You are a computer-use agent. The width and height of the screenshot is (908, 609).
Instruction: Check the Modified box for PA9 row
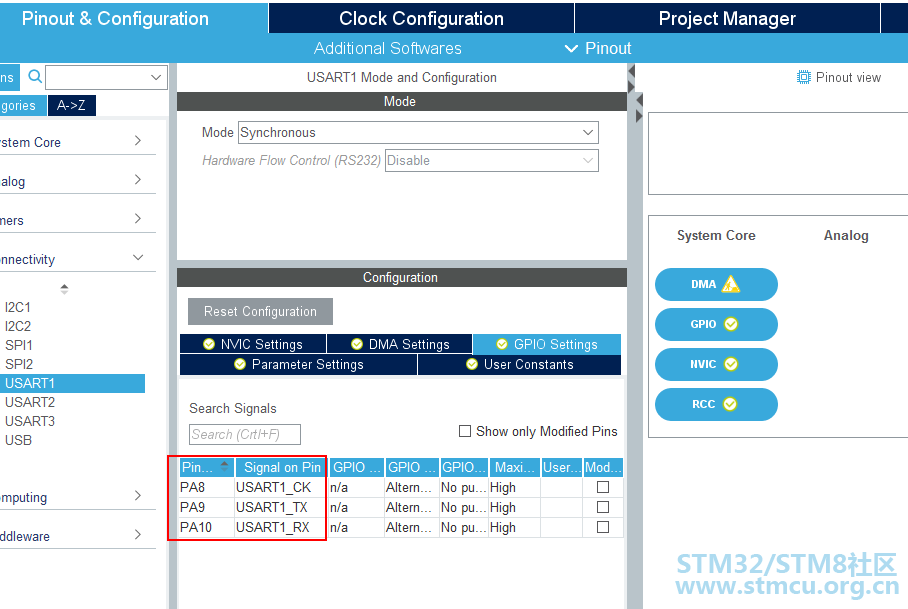(603, 507)
